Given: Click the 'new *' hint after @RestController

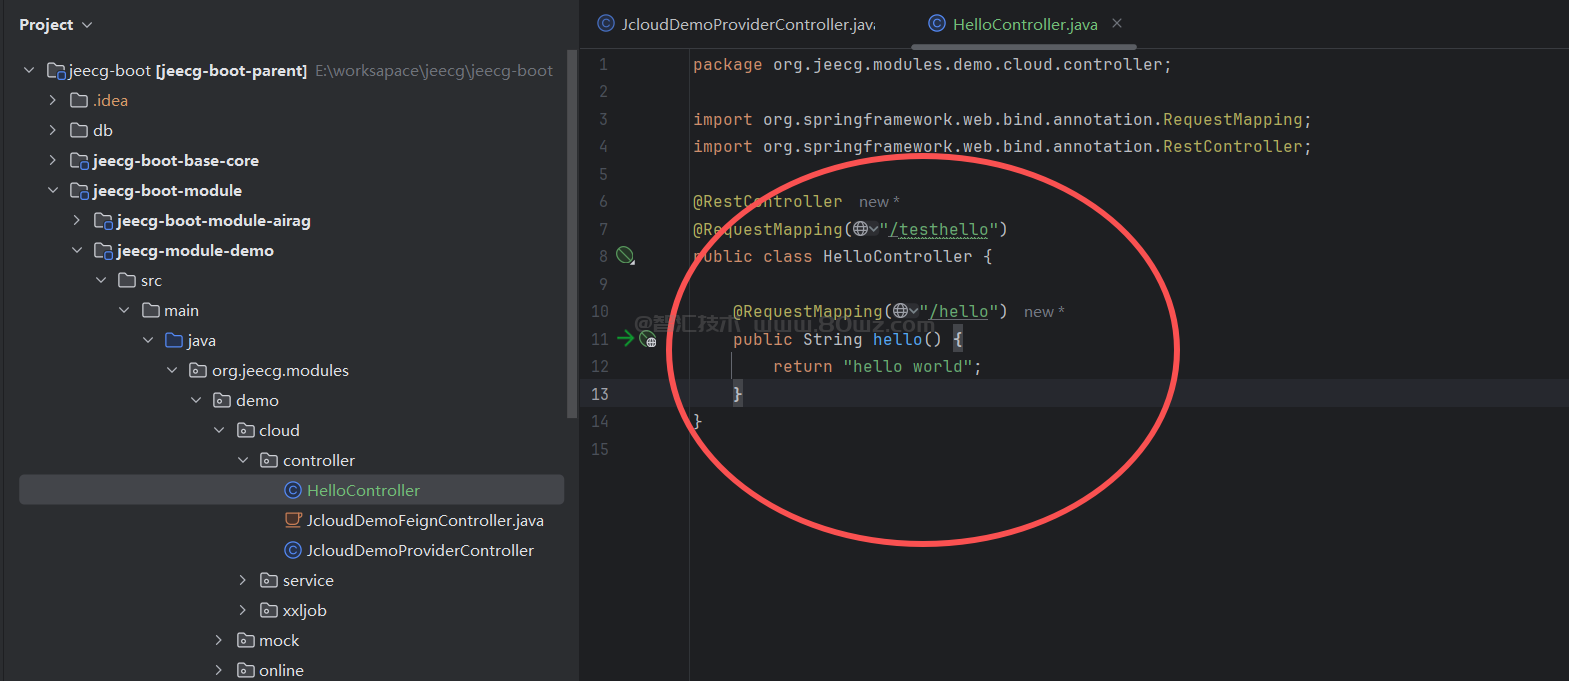Looking at the screenshot, I should coord(879,202).
